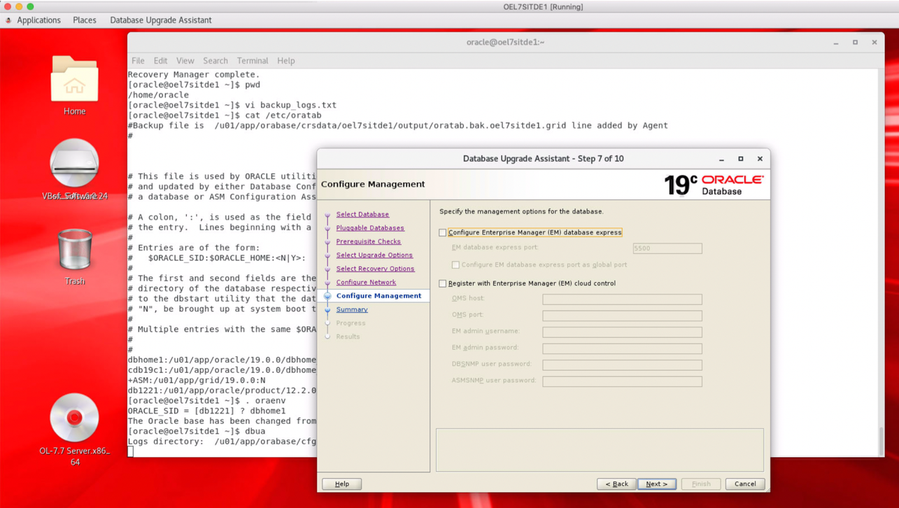Select the Configure Management step
Viewport: 899px width, 508px height.
click(x=378, y=296)
